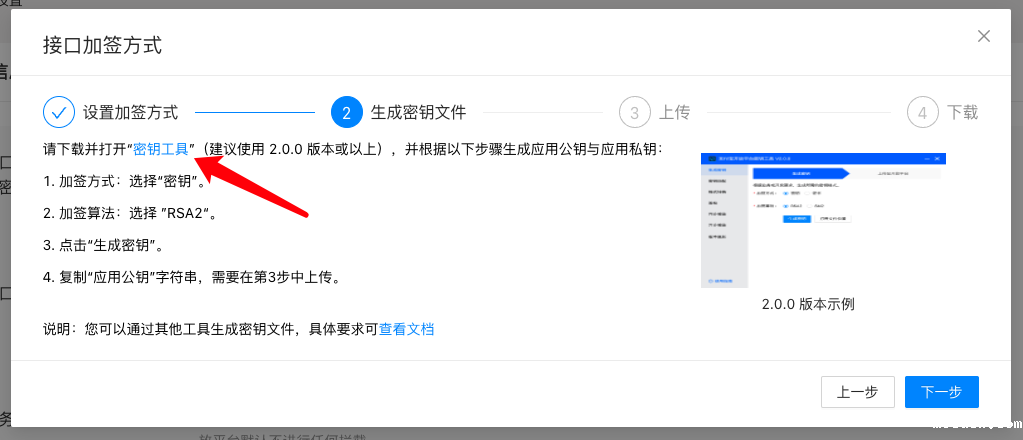Jump to the 上传 step label

674,112
